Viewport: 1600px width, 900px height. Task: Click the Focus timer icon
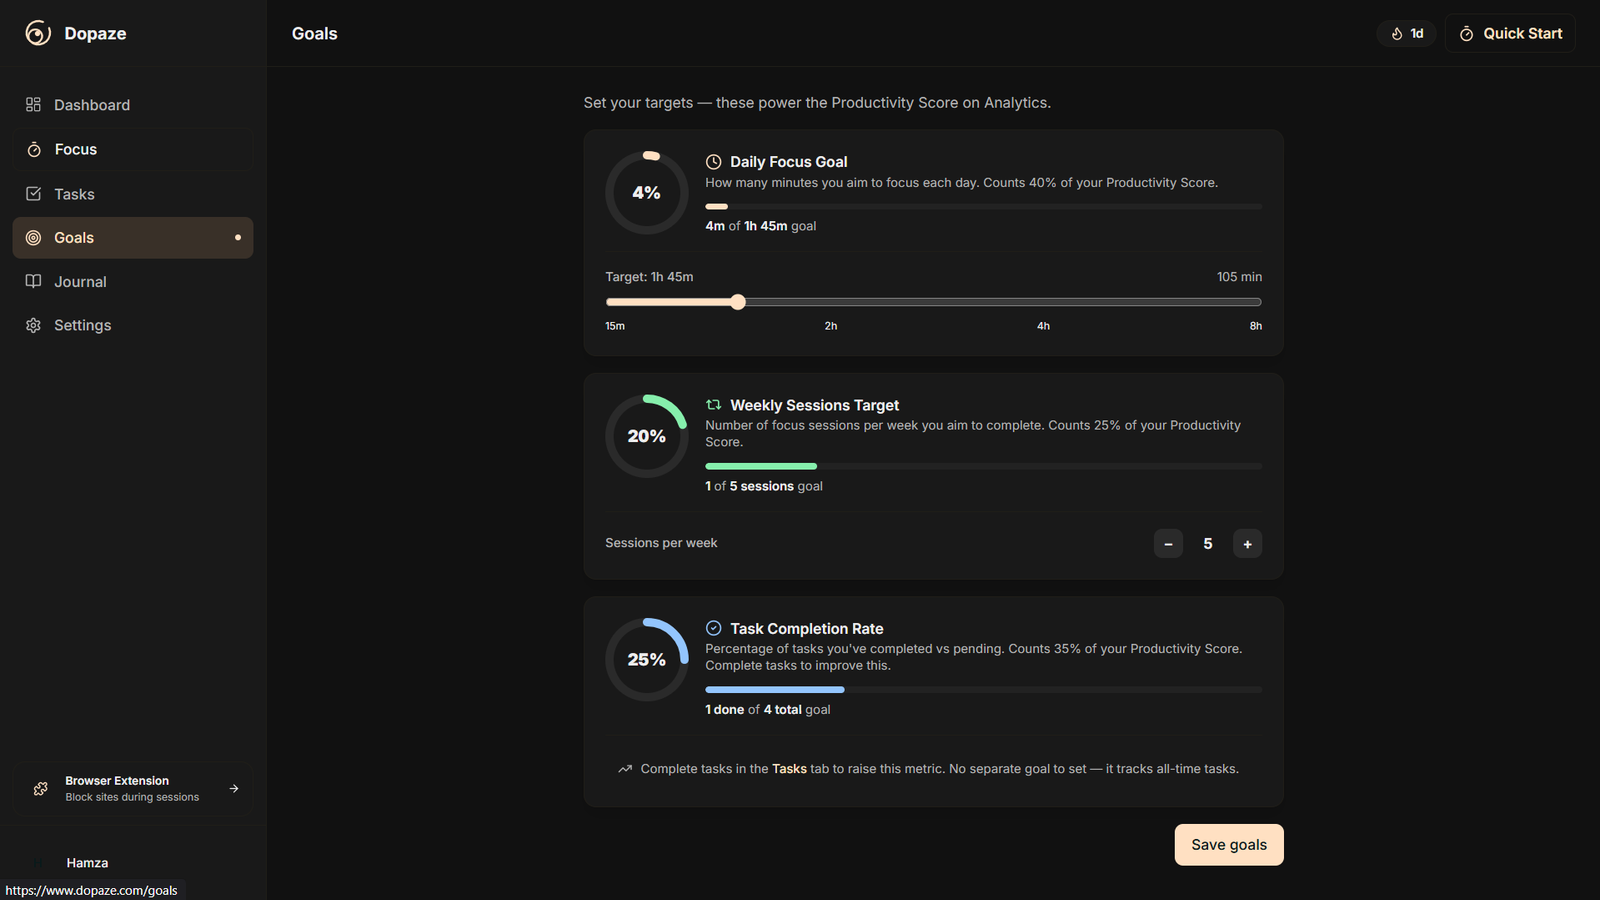pos(34,149)
